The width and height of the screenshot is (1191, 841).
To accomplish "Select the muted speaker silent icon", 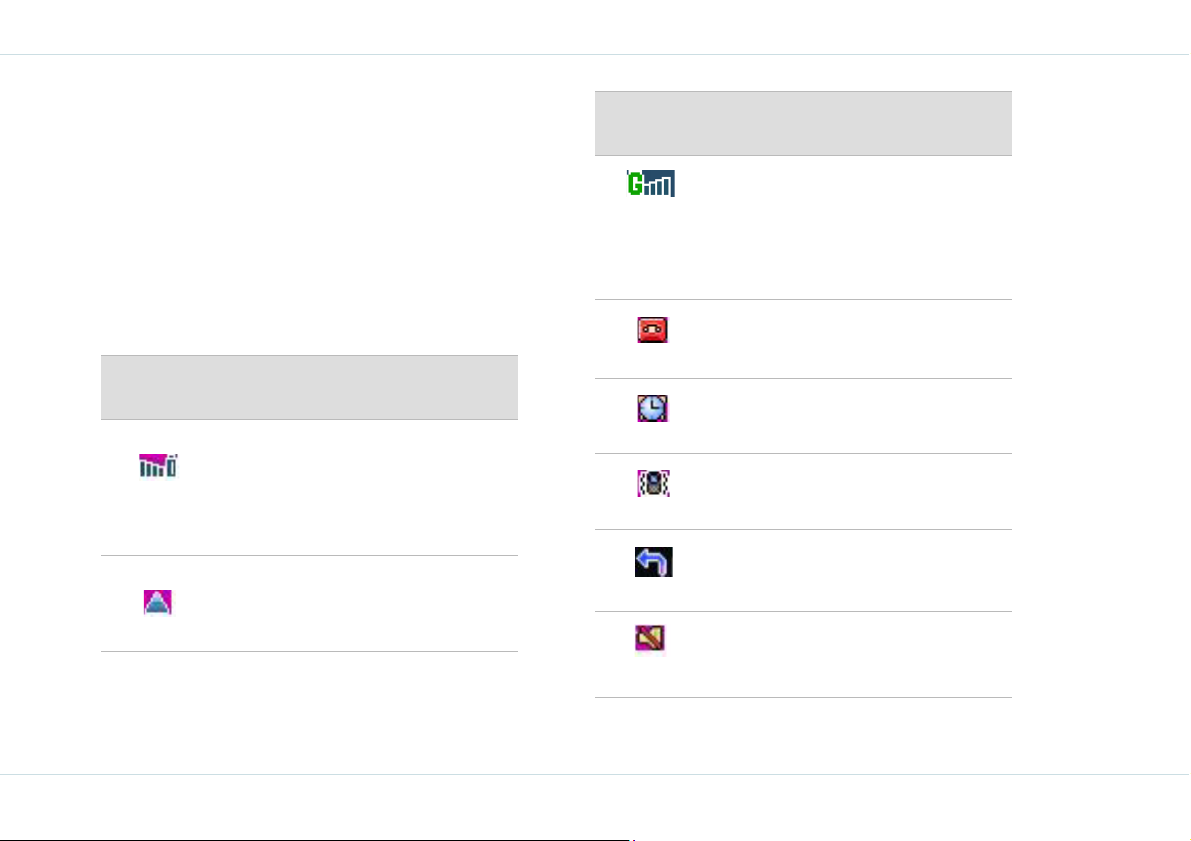I will [x=650, y=638].
